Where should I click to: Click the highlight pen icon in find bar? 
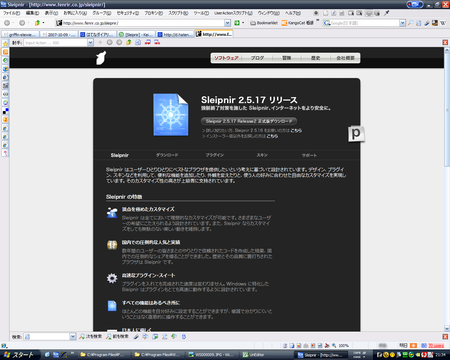[136, 337]
